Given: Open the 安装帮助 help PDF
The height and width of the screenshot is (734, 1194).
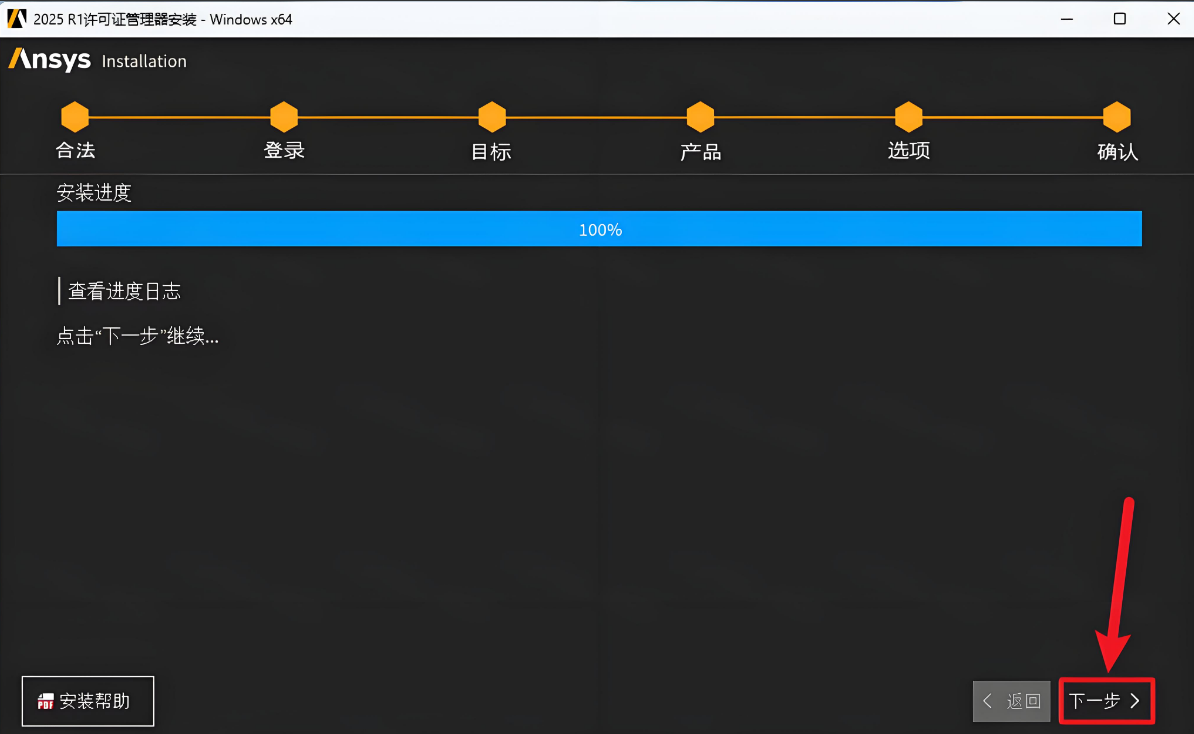Looking at the screenshot, I should pos(88,701).
